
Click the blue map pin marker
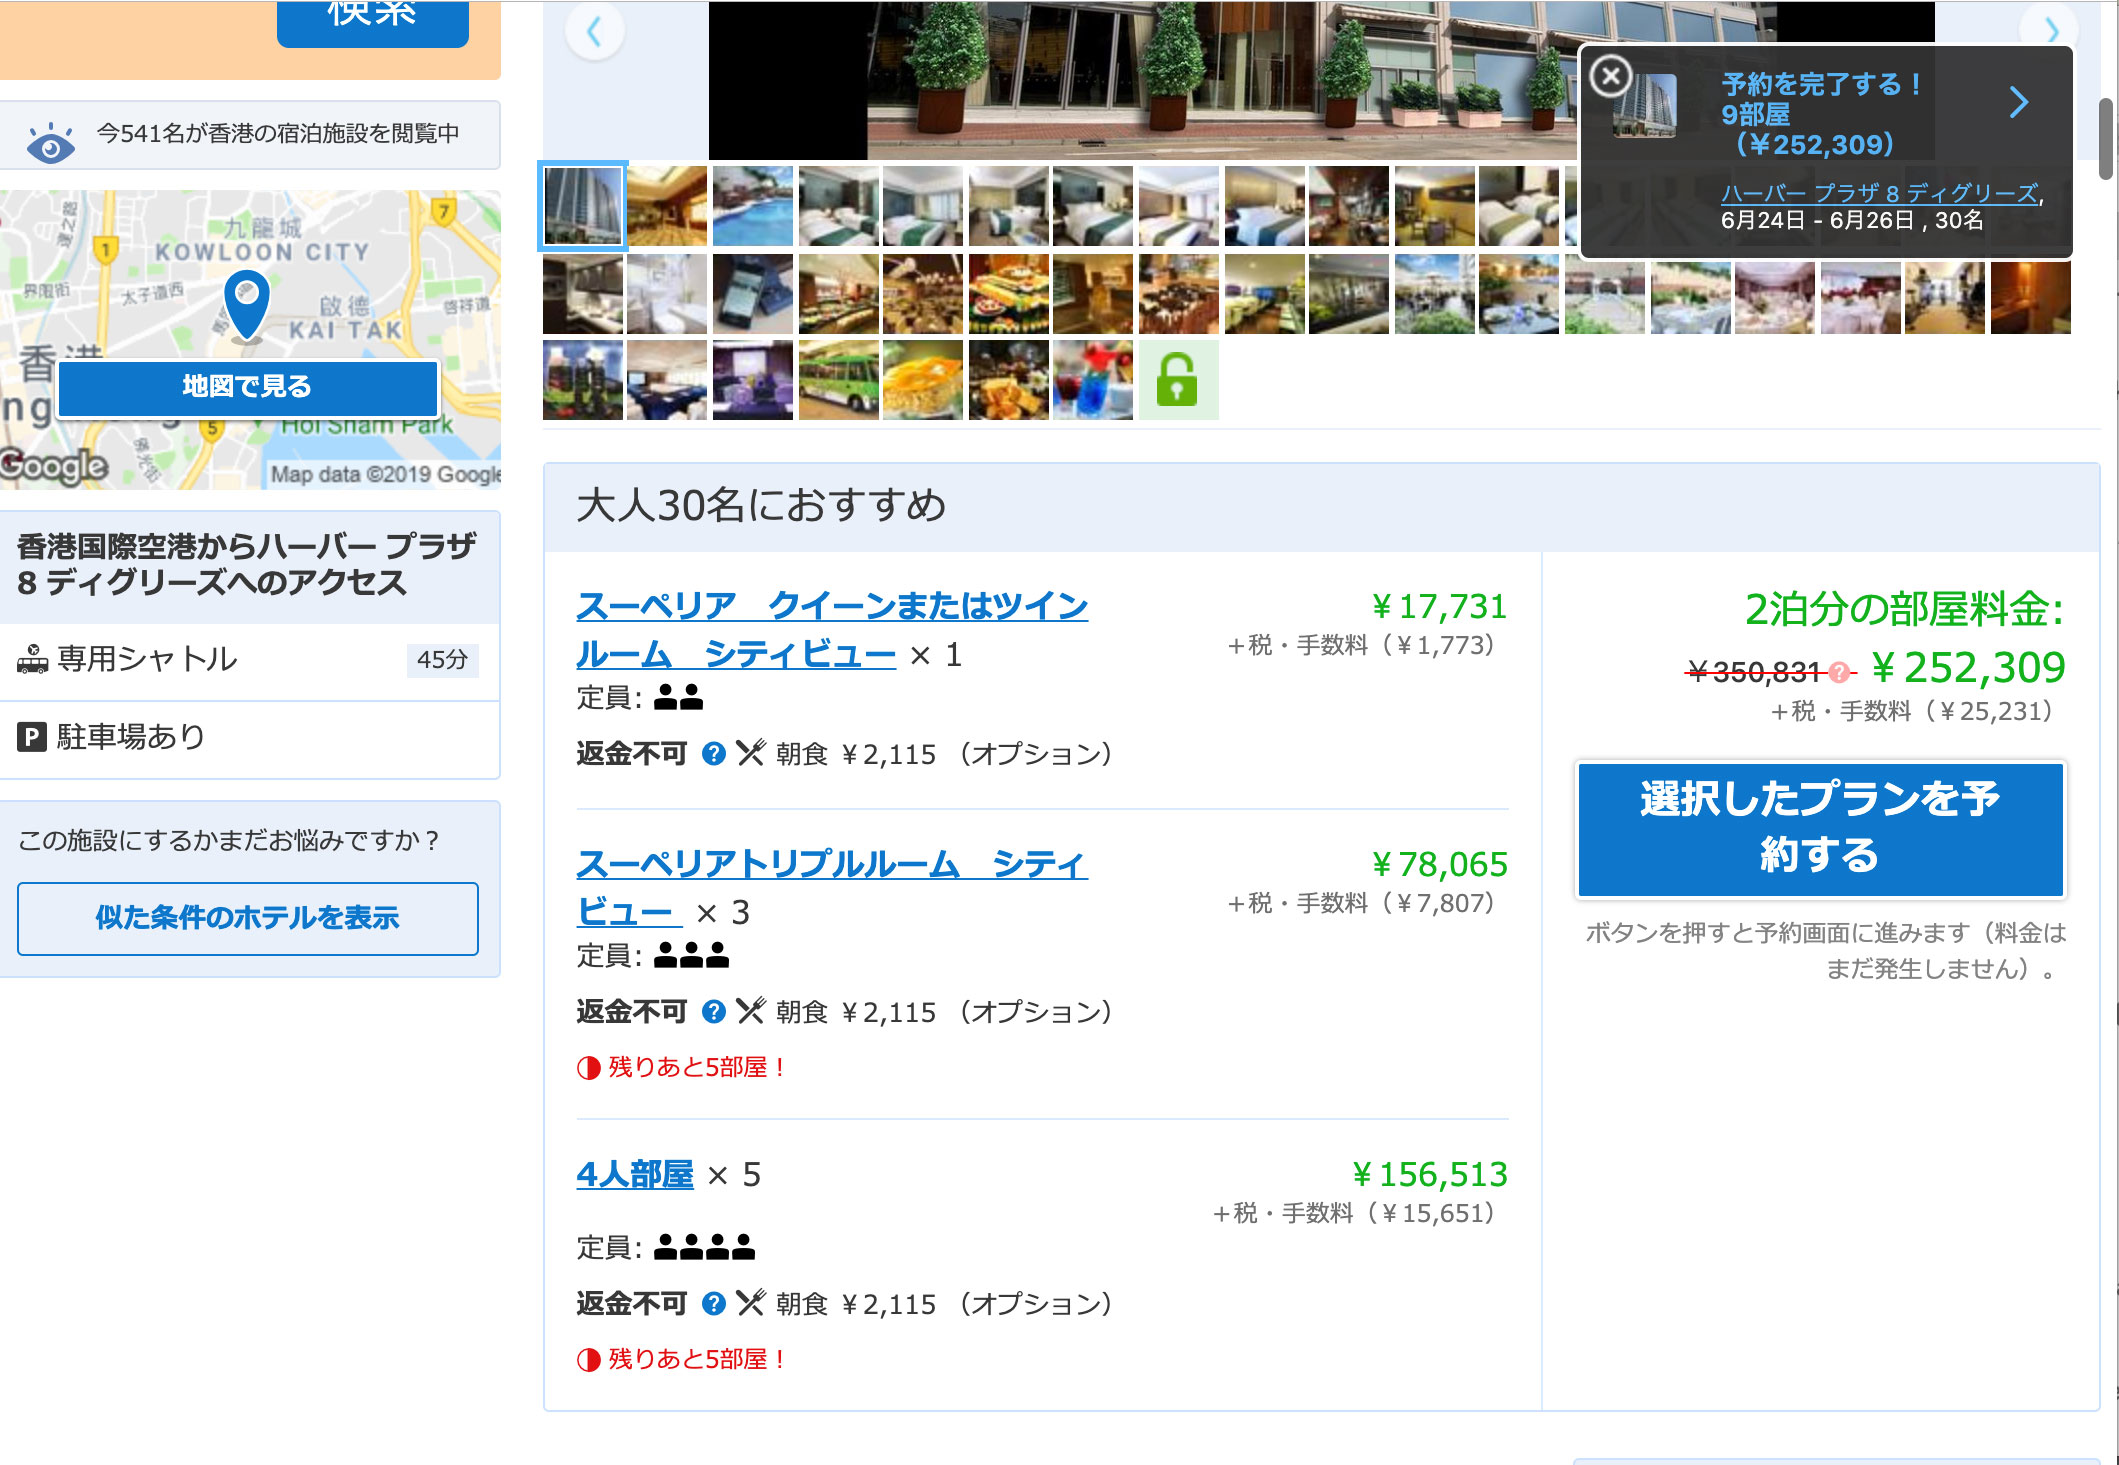point(246,306)
